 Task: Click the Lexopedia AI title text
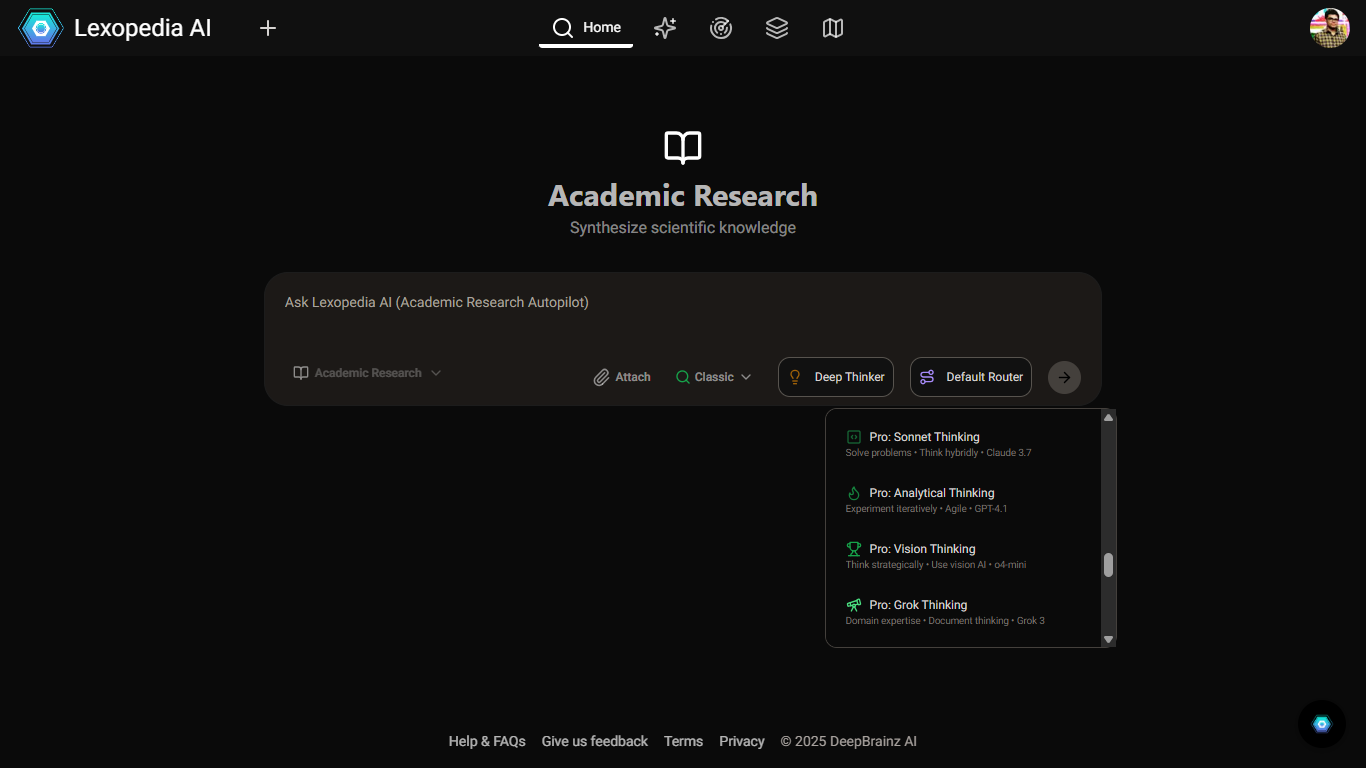(x=143, y=28)
